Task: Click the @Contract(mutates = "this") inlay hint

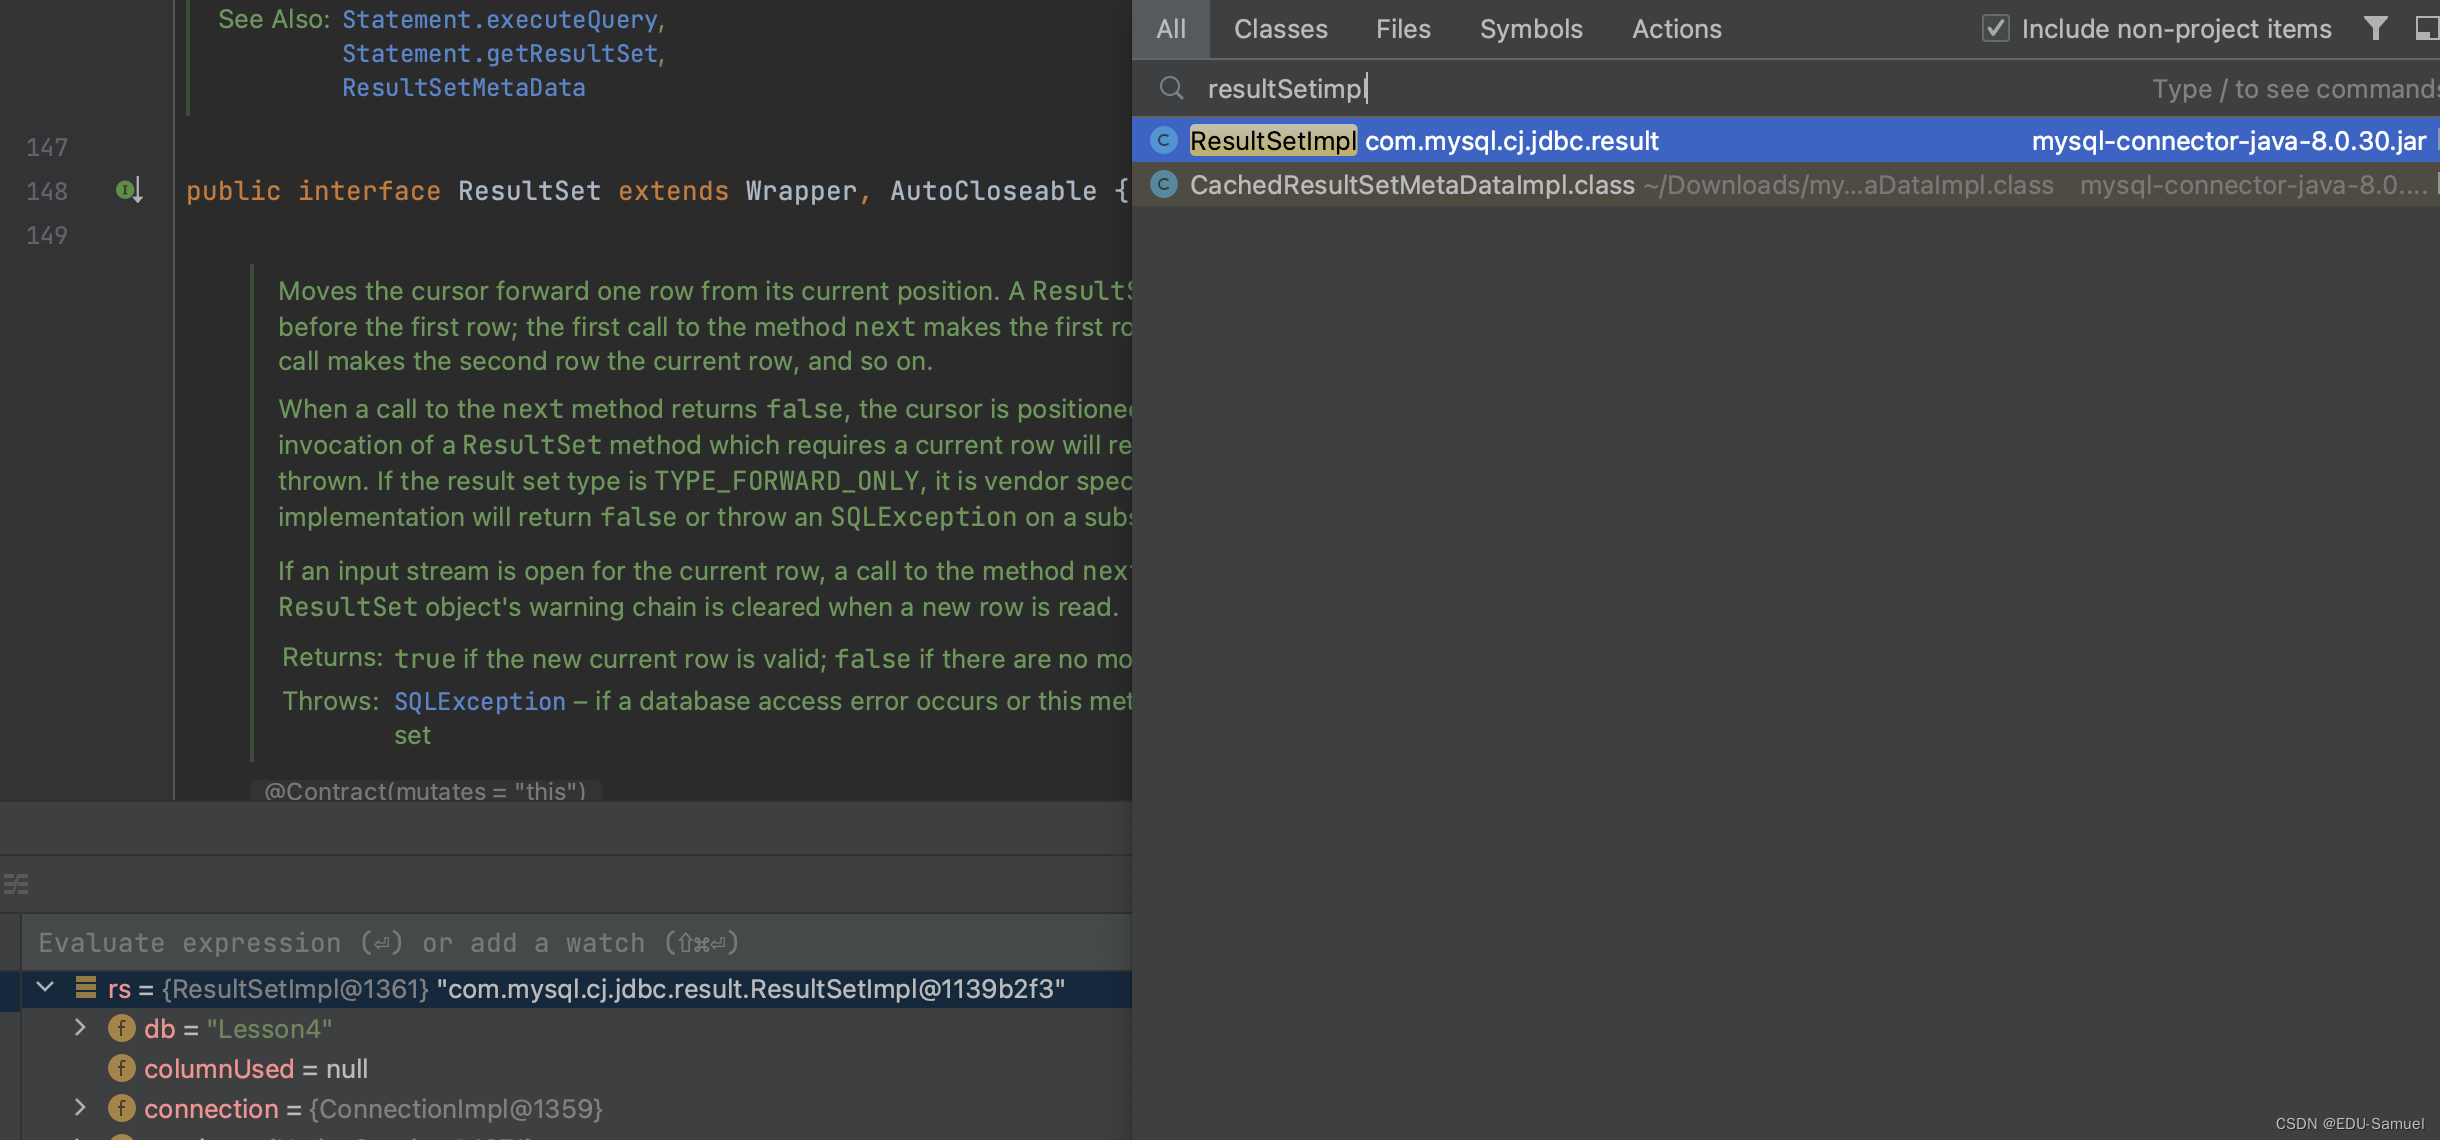Action: [425, 790]
